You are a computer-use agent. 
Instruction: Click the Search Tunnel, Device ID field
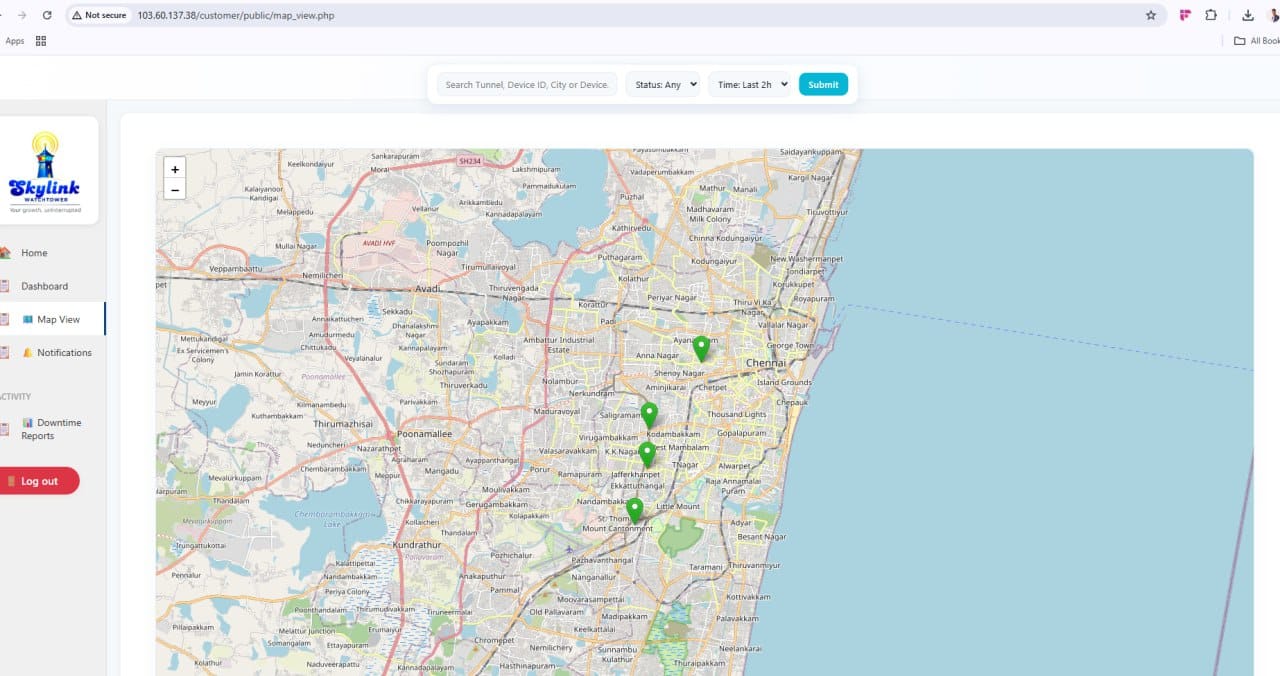[x=527, y=85]
